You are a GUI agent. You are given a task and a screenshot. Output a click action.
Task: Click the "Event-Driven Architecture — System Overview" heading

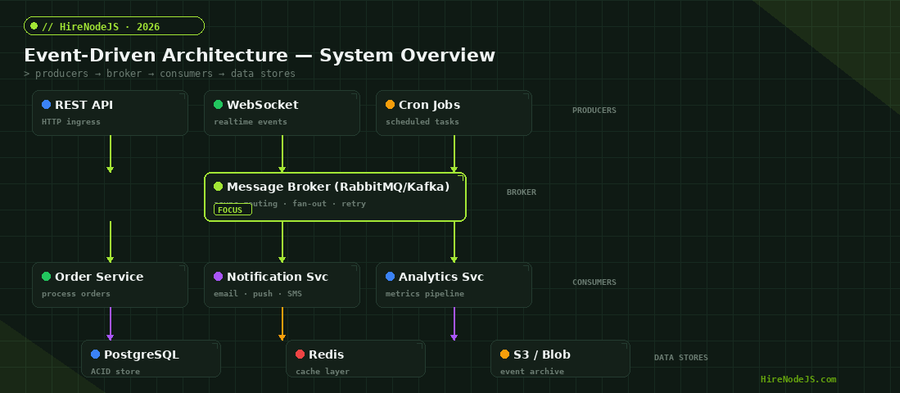[x=259, y=56]
